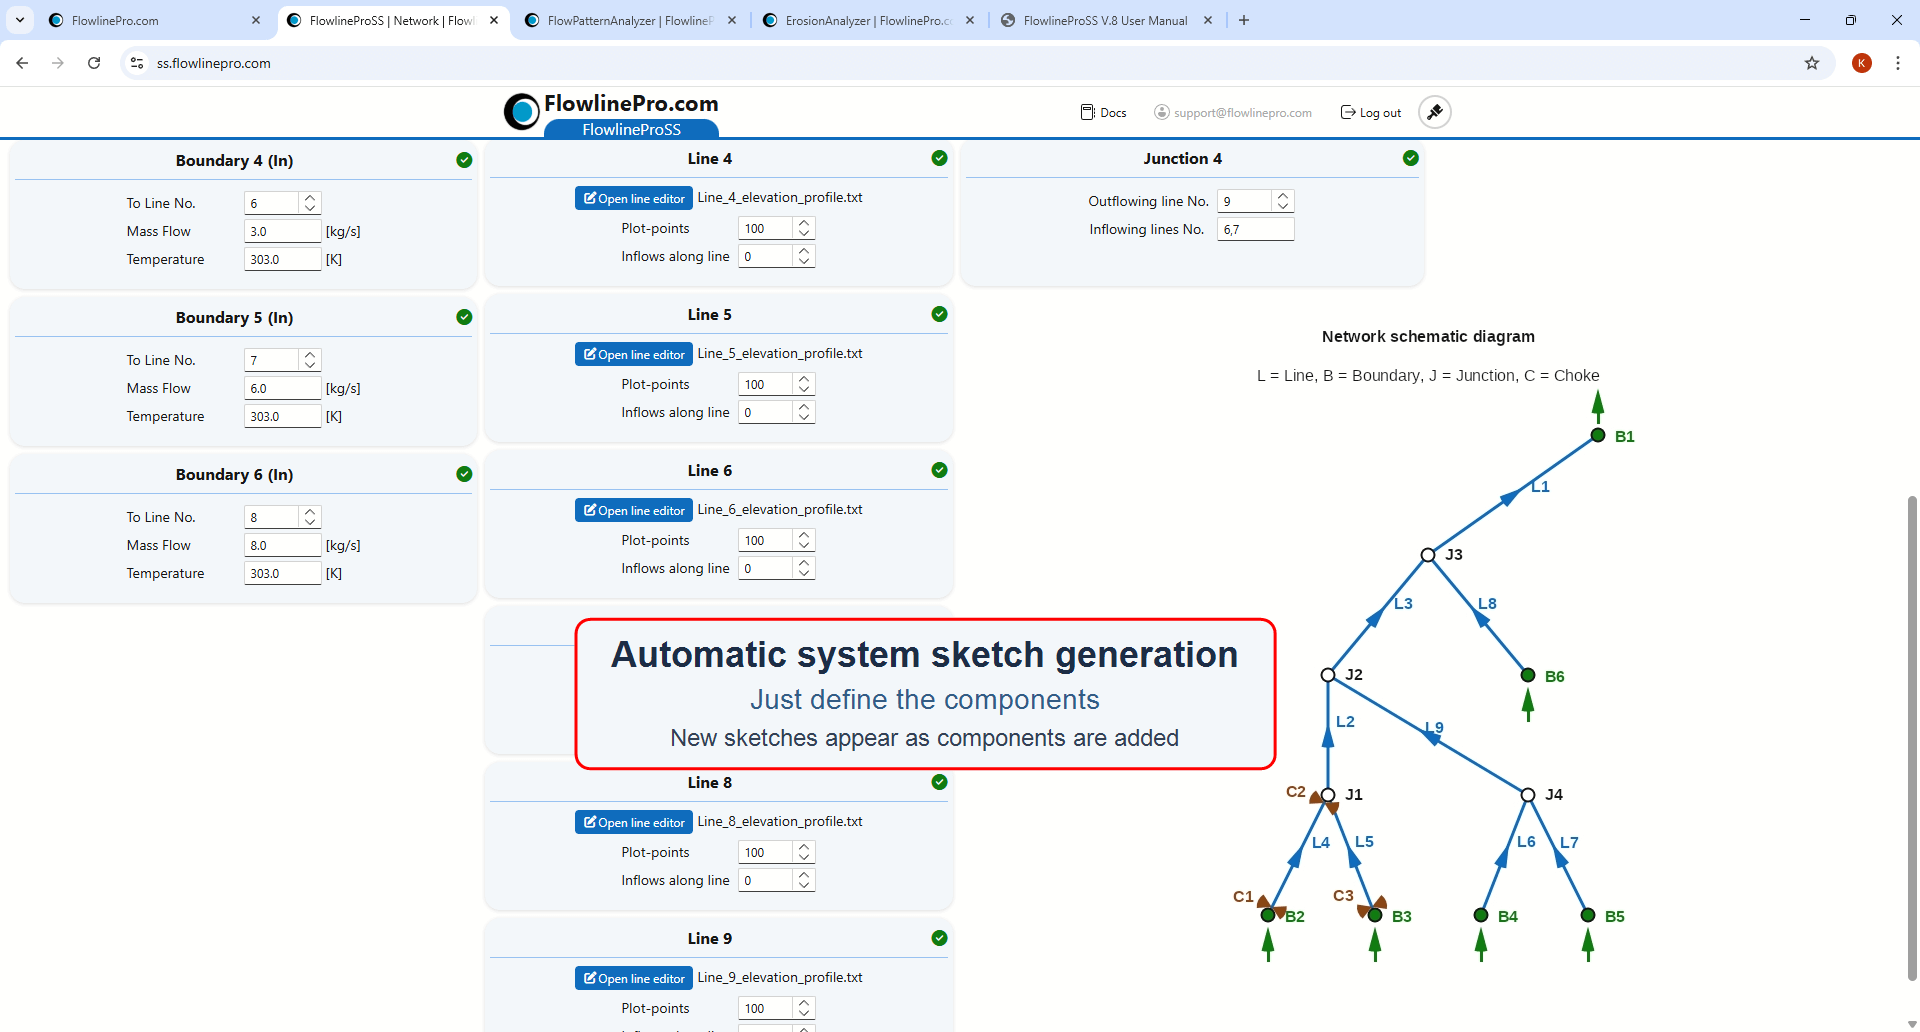
Task: Select boundary node B1 in the network sketch
Action: 1599,435
